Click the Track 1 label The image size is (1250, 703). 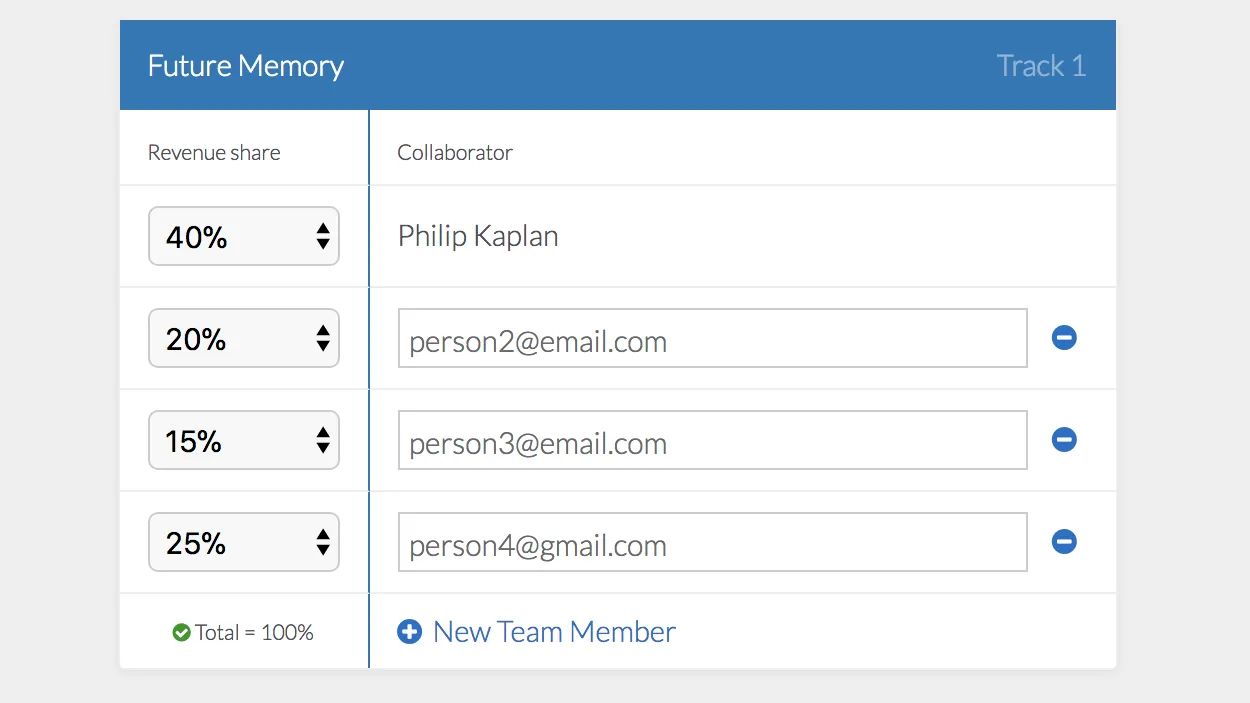[x=1041, y=66]
